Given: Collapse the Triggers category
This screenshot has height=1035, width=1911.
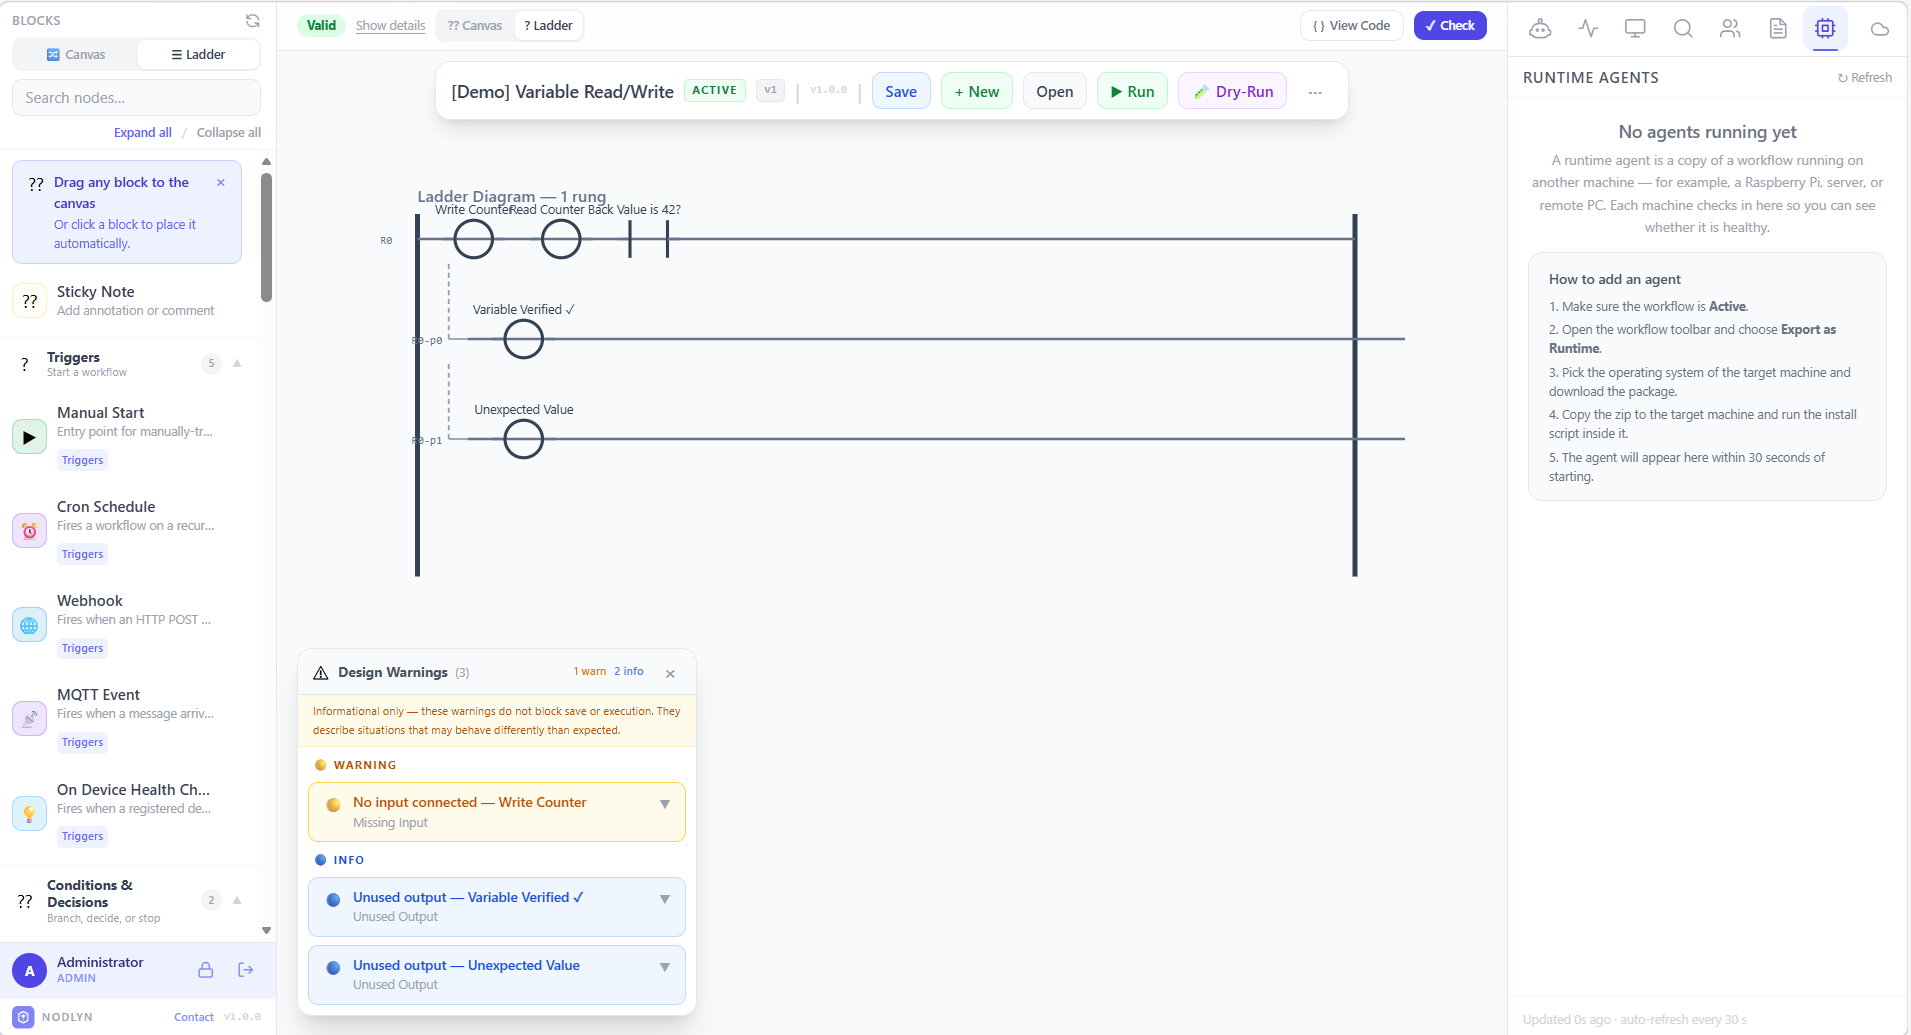Looking at the screenshot, I should 237,363.
